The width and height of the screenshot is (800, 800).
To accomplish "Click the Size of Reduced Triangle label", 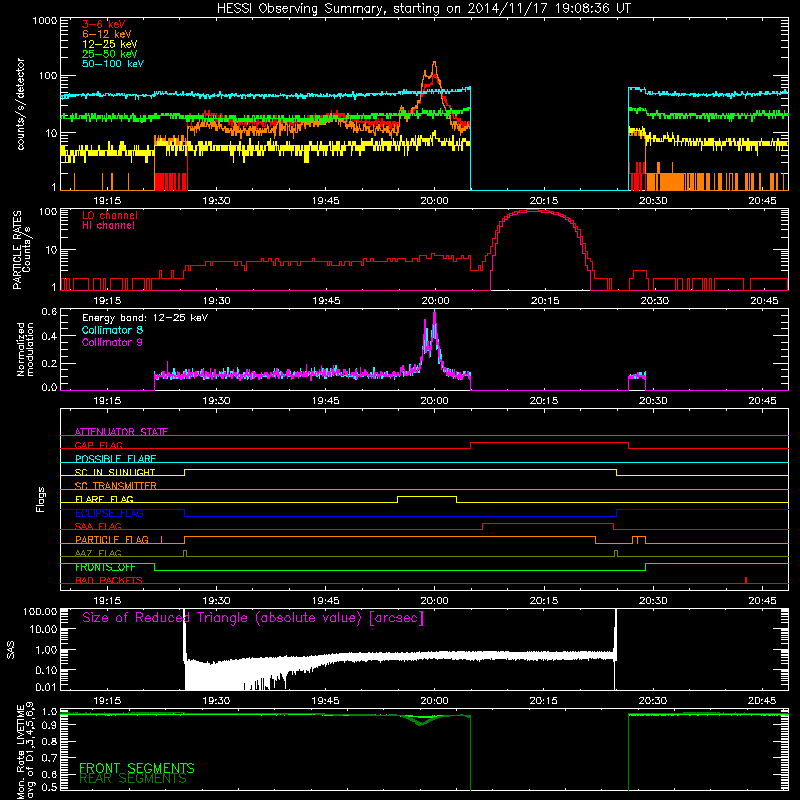I will [x=253, y=618].
